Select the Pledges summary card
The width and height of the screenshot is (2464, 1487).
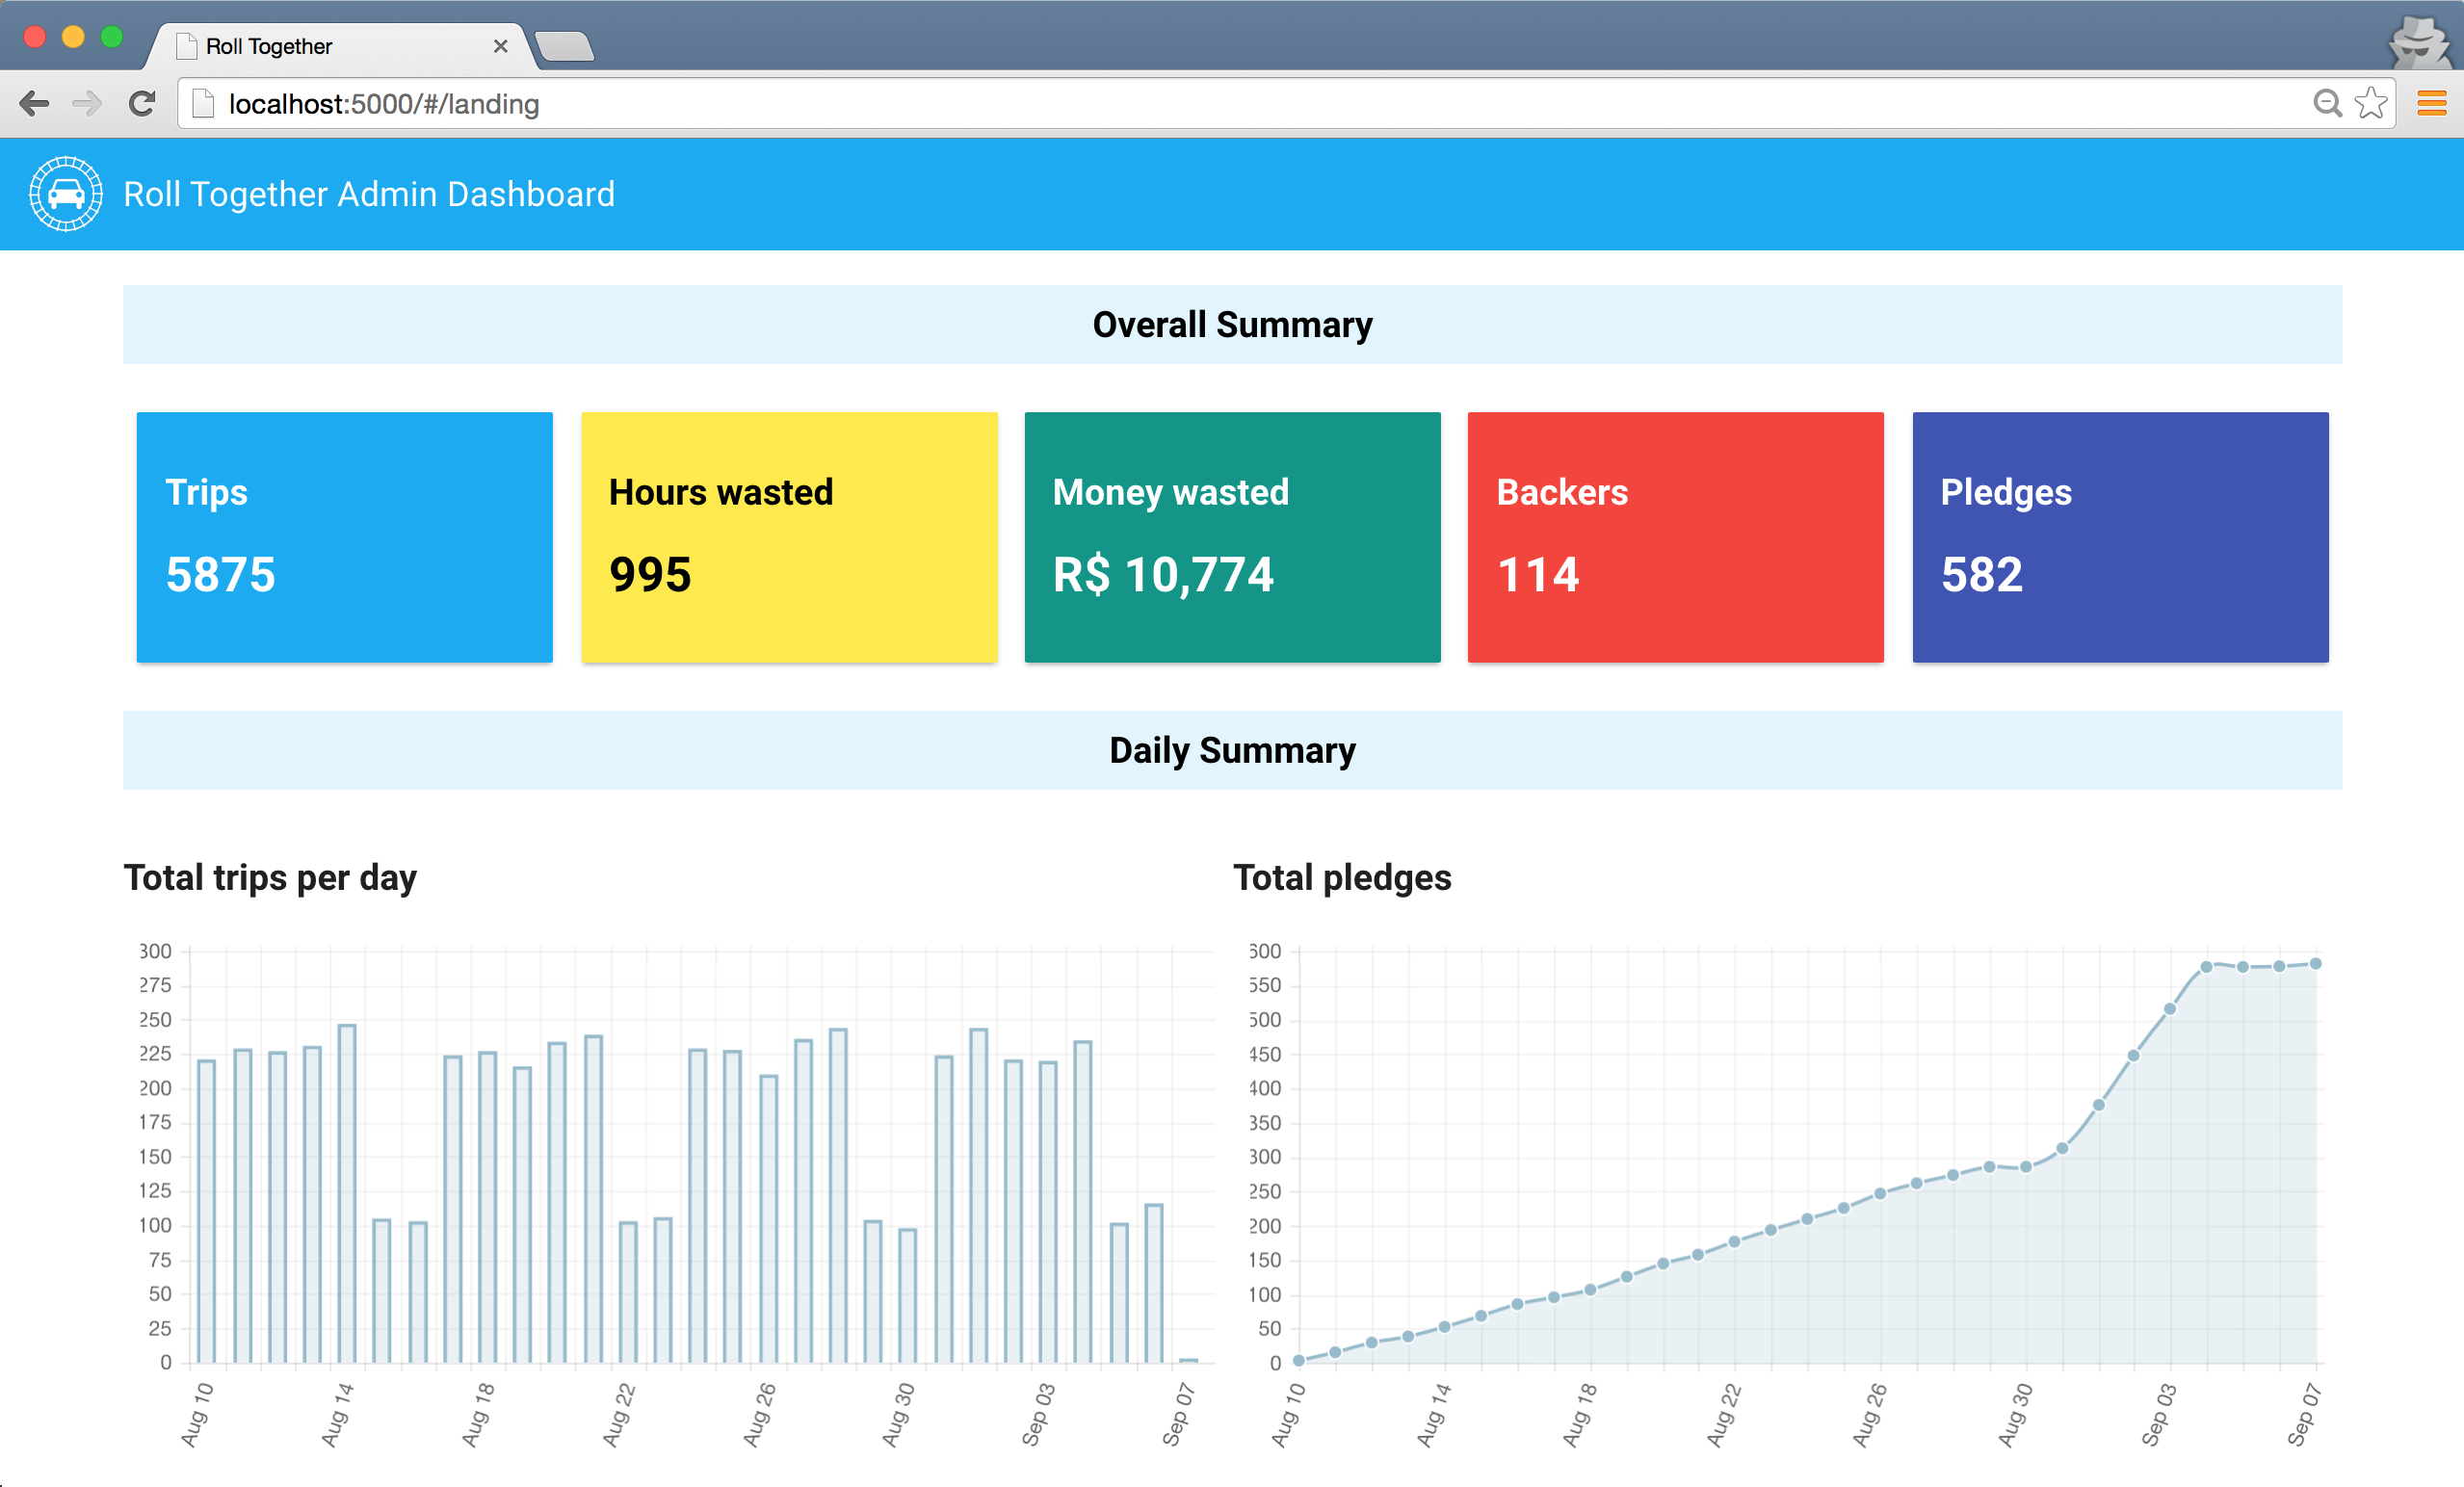[2120, 537]
